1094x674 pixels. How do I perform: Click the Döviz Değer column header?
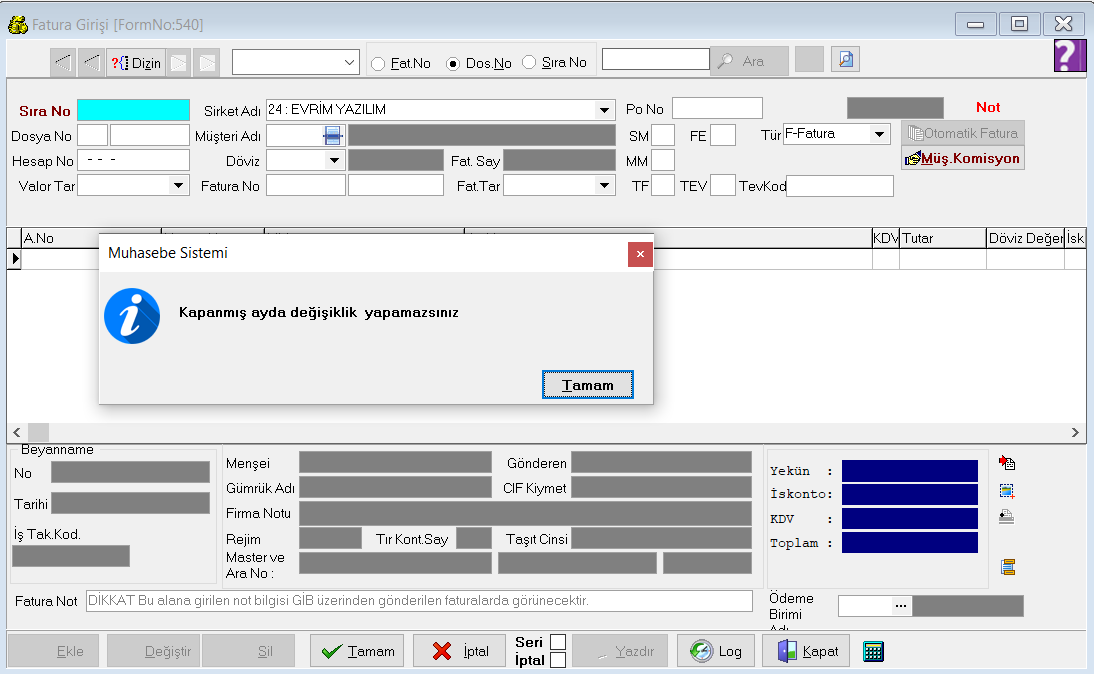1026,239
